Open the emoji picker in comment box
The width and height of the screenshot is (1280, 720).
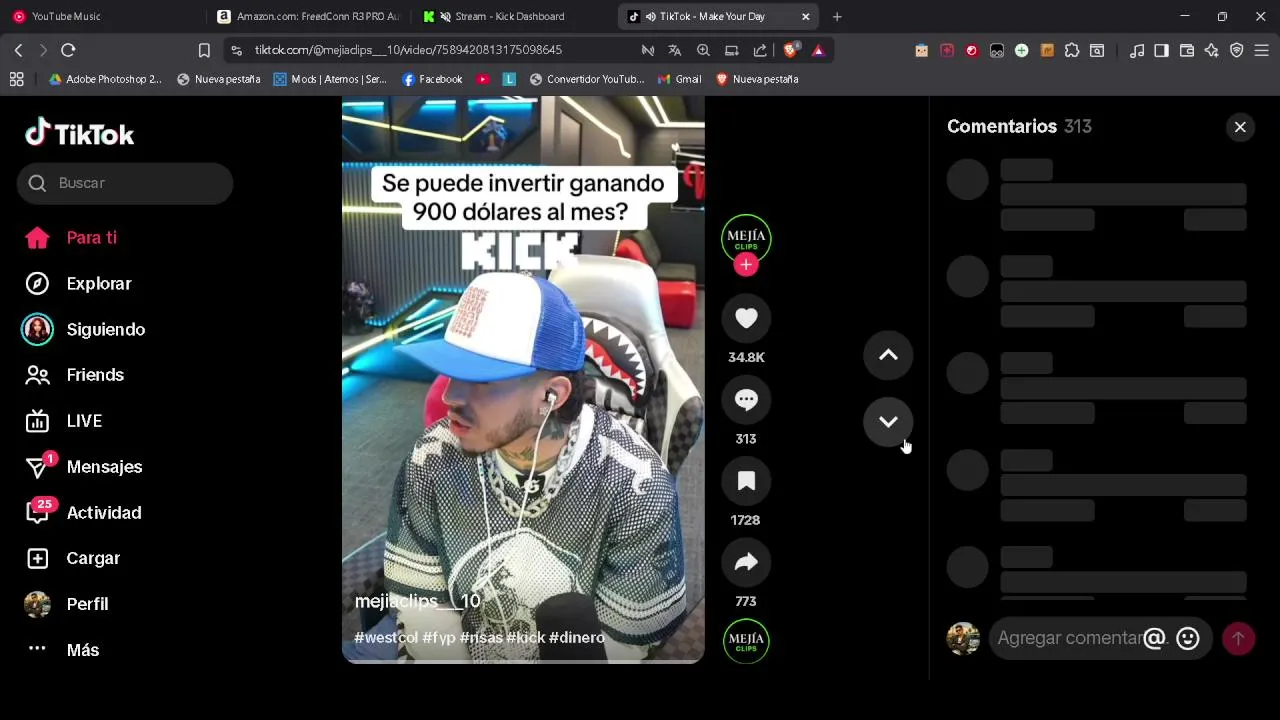pyautogui.click(x=1188, y=638)
